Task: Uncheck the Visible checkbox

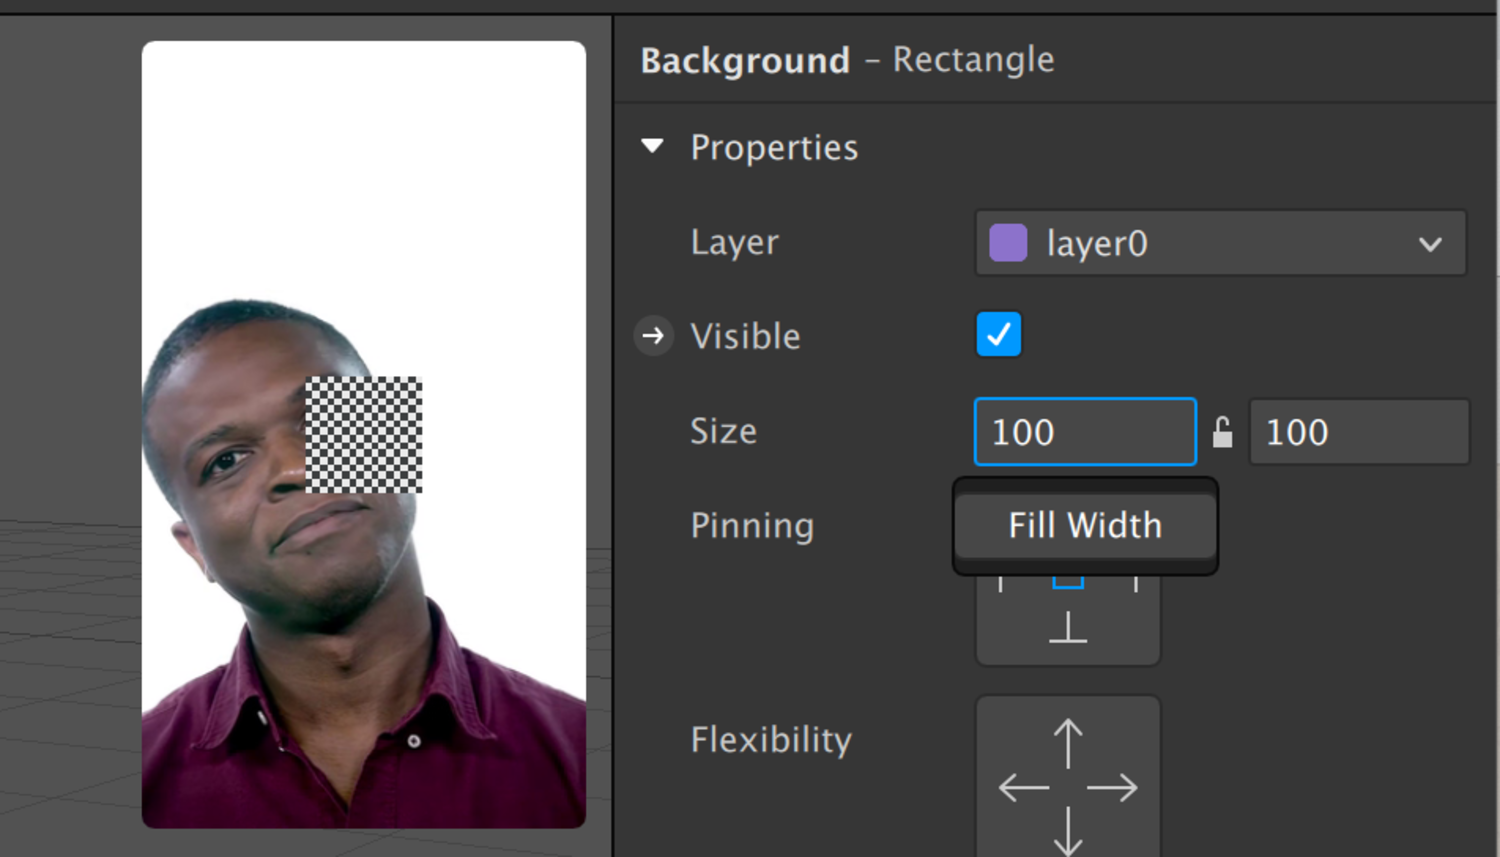Action: [x=998, y=335]
